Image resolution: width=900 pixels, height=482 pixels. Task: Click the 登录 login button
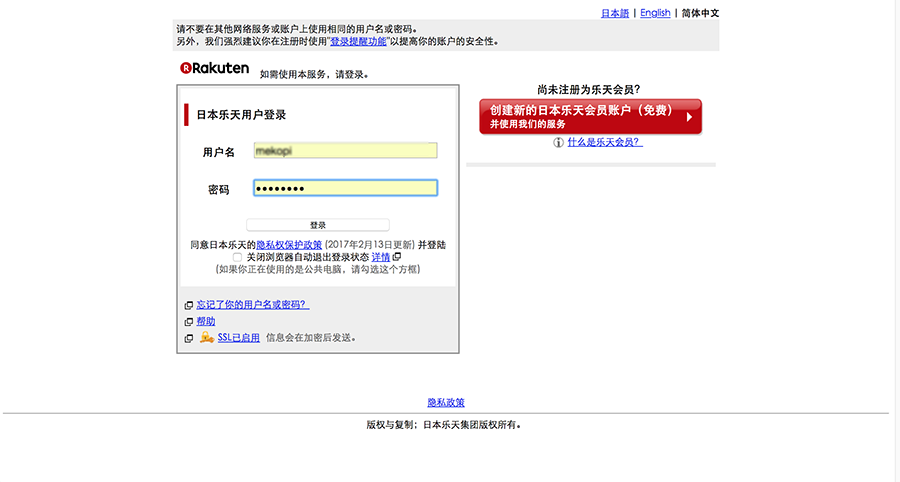click(318, 225)
